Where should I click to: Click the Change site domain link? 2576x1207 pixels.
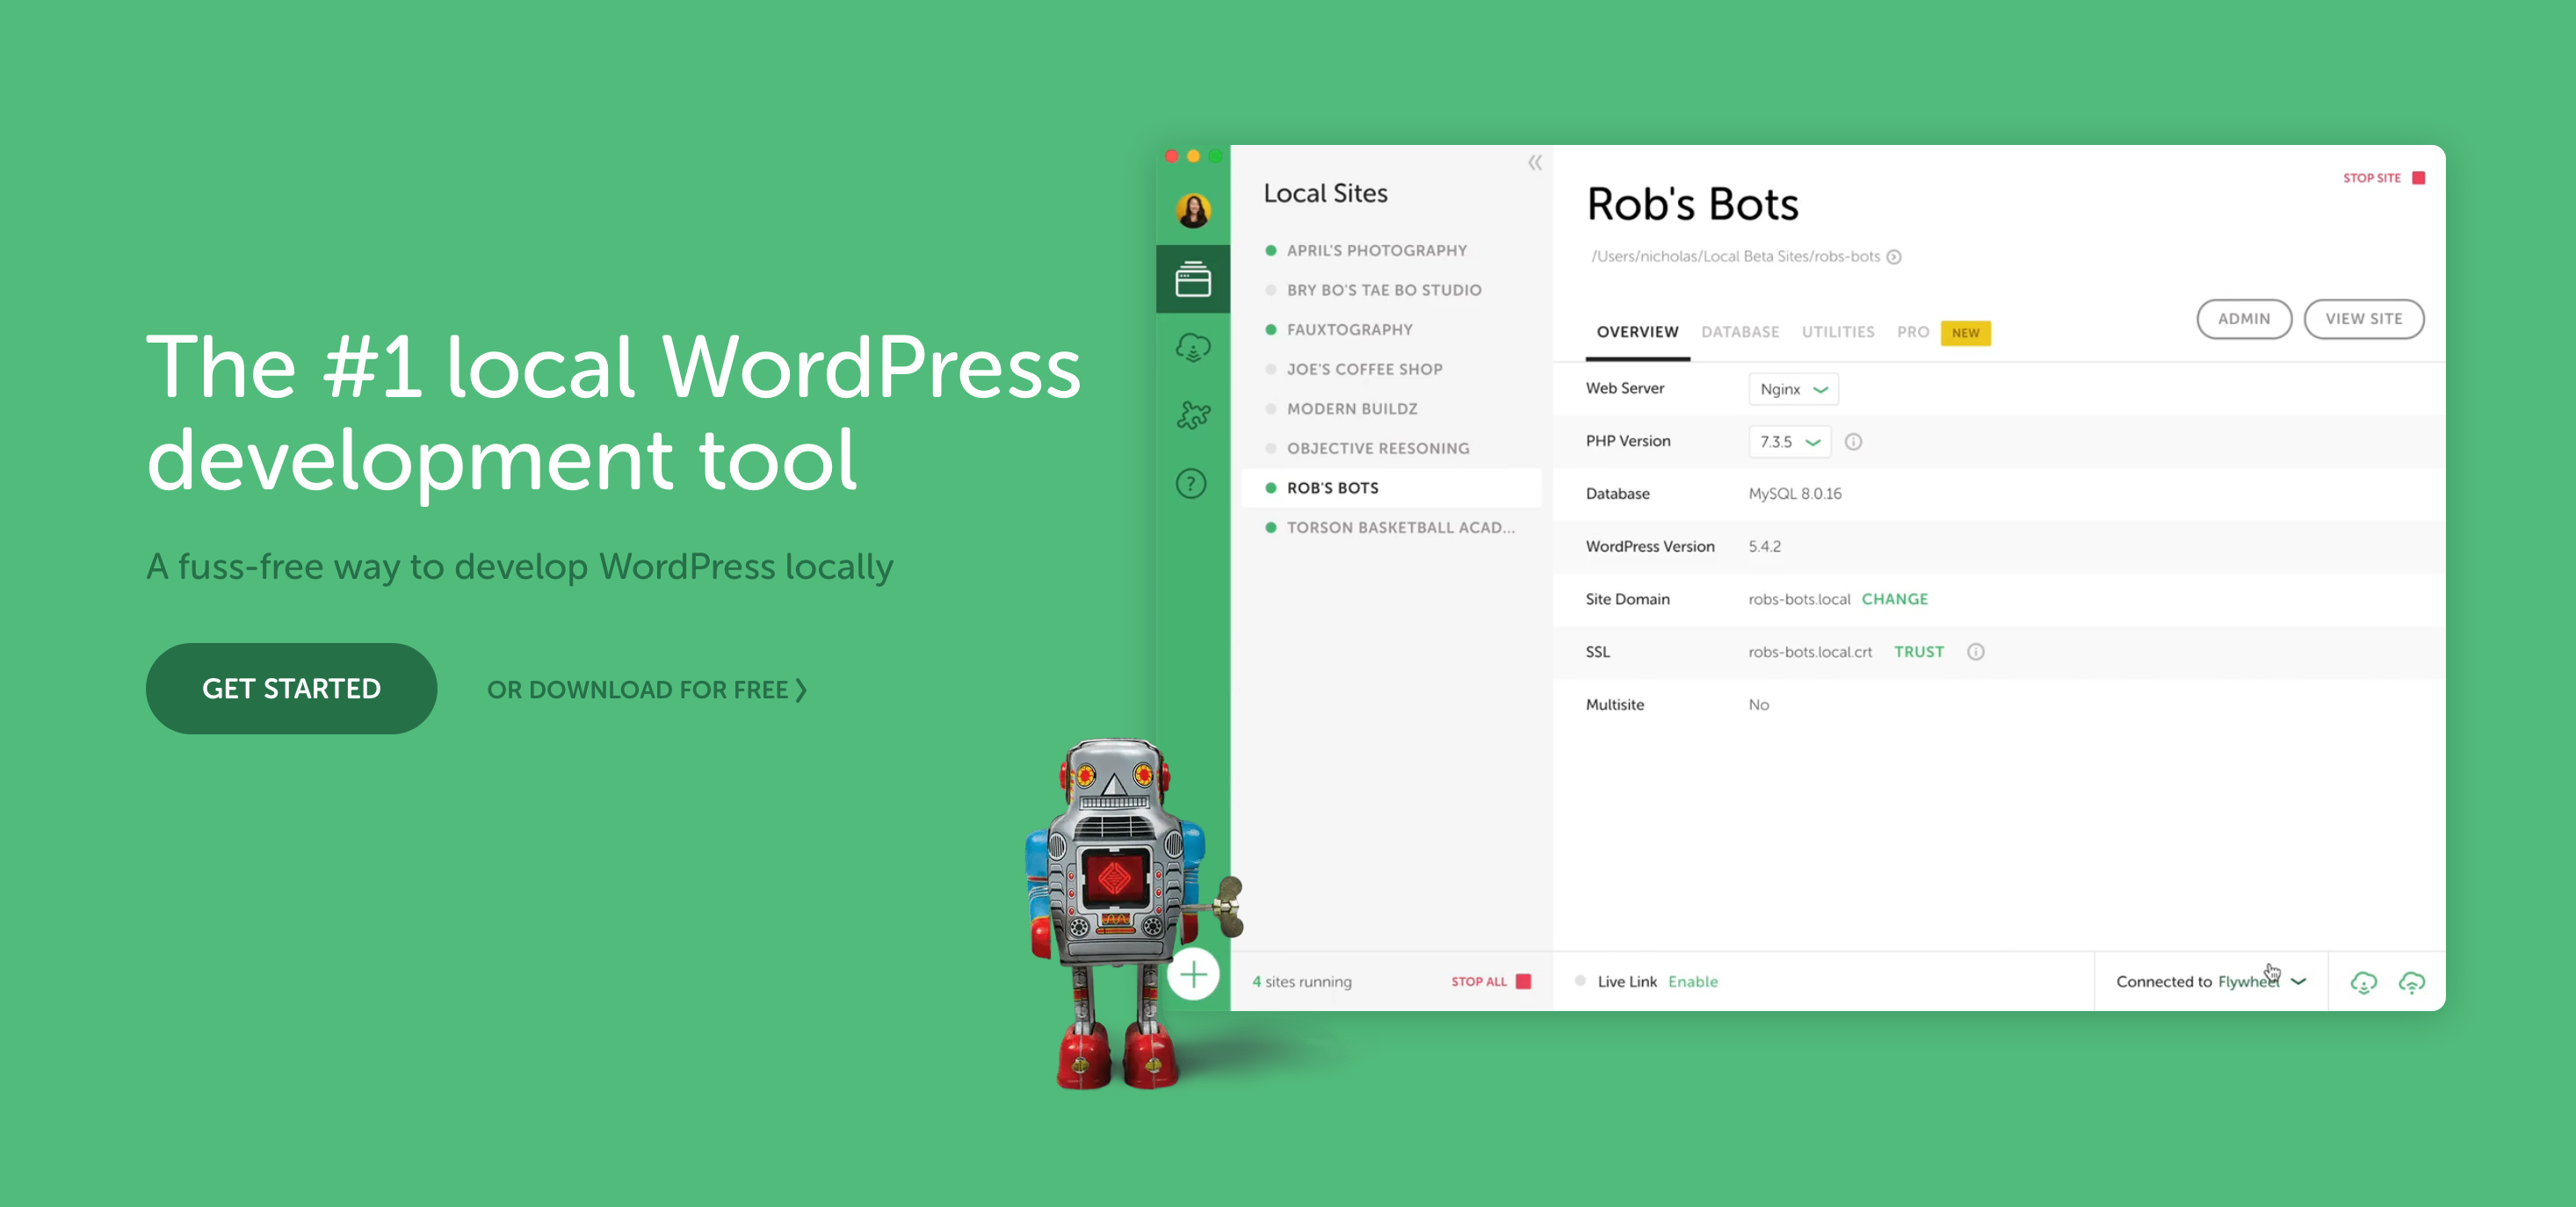pyautogui.click(x=1895, y=599)
